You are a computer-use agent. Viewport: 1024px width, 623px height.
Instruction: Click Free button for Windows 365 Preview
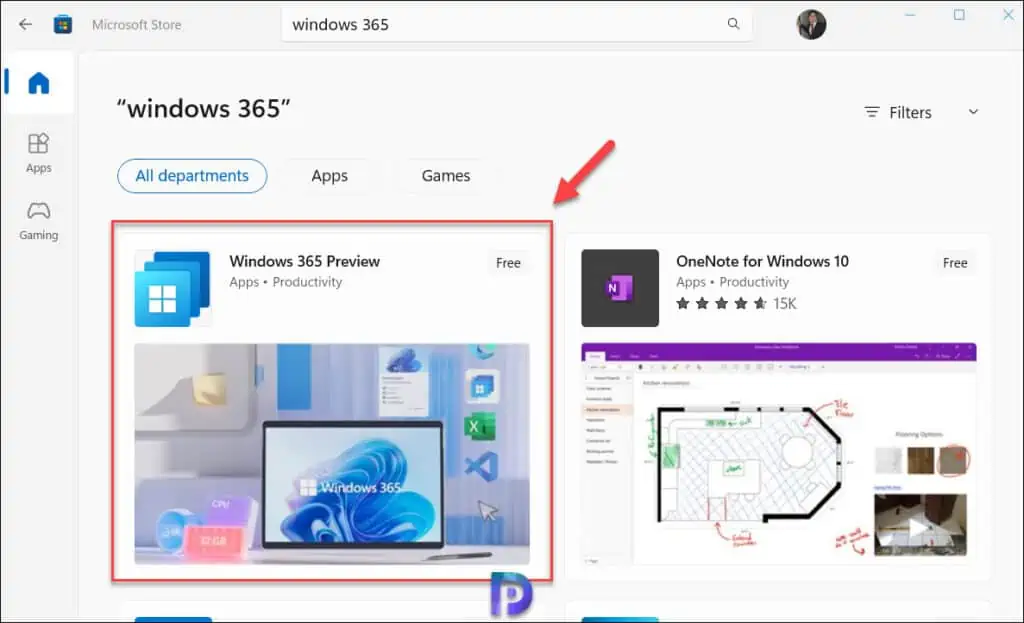pos(508,263)
